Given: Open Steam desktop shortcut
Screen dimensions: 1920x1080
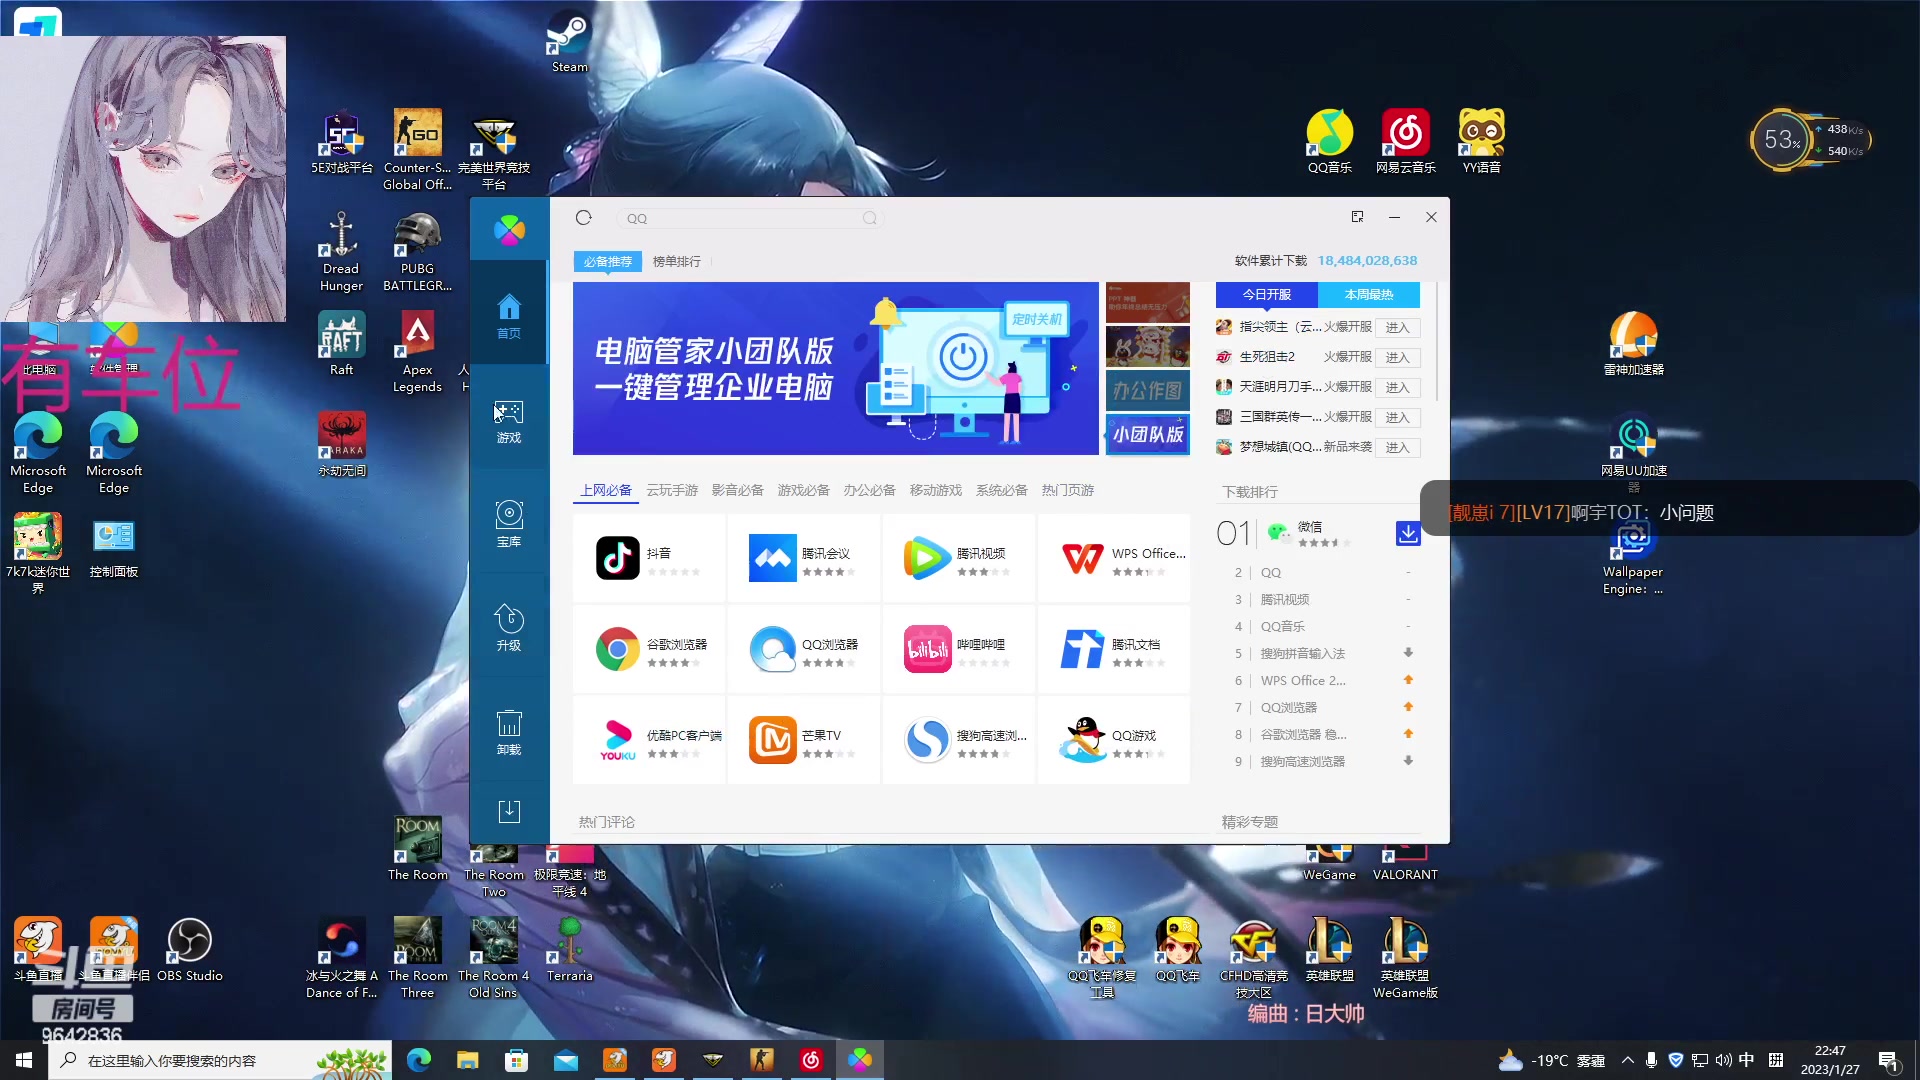Looking at the screenshot, I should (x=570, y=42).
